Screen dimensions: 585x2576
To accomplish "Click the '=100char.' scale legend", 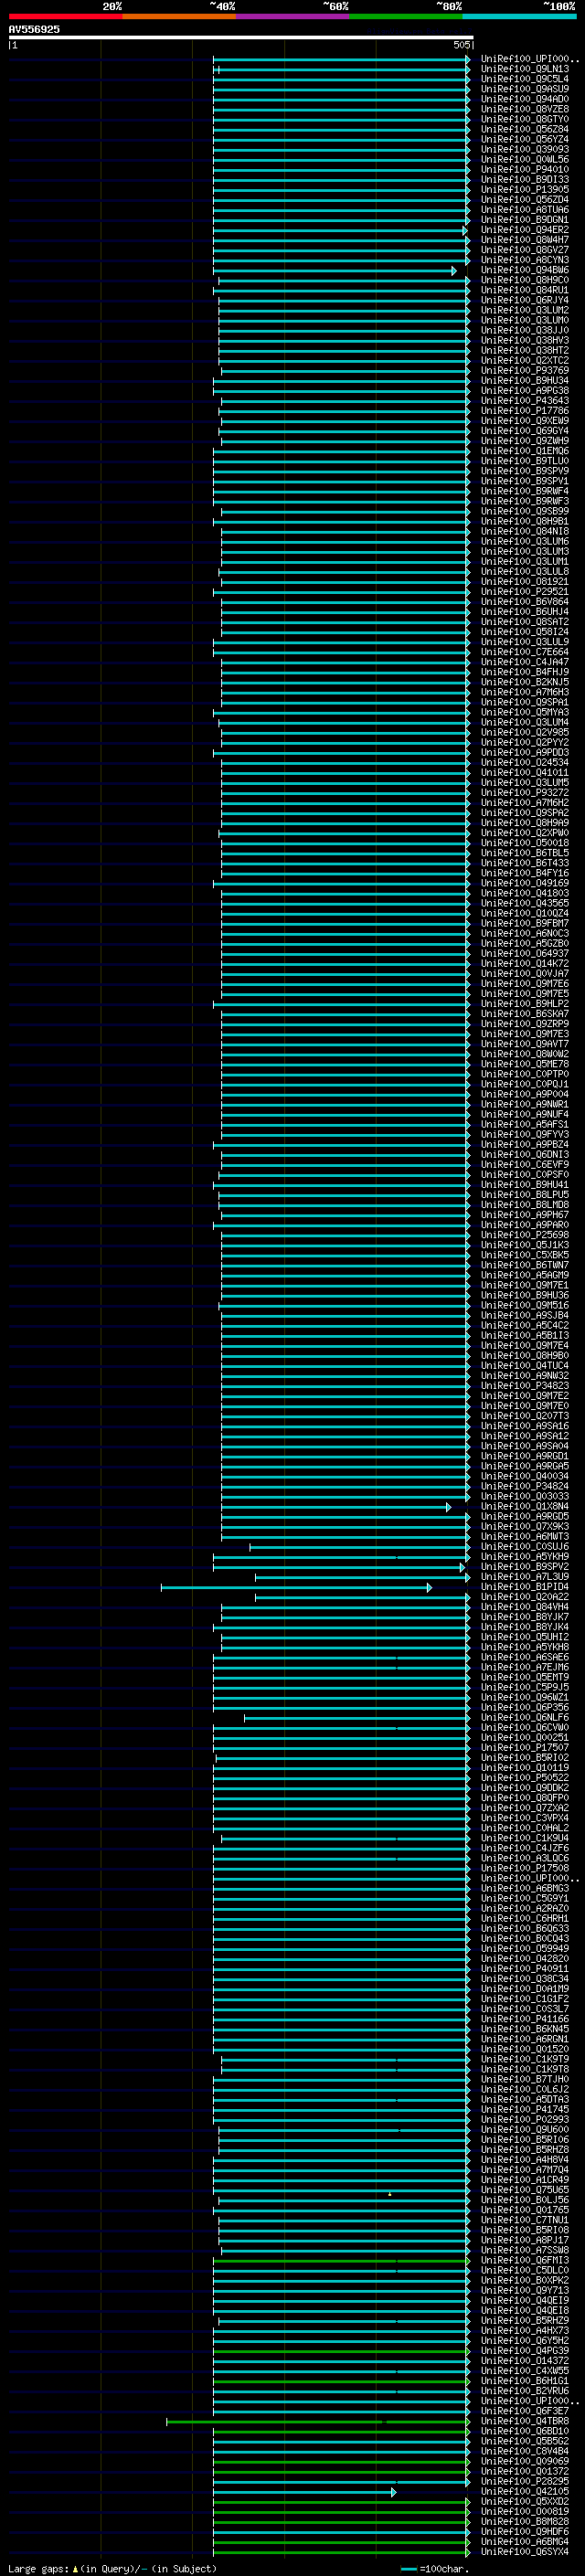I will pos(435,2568).
